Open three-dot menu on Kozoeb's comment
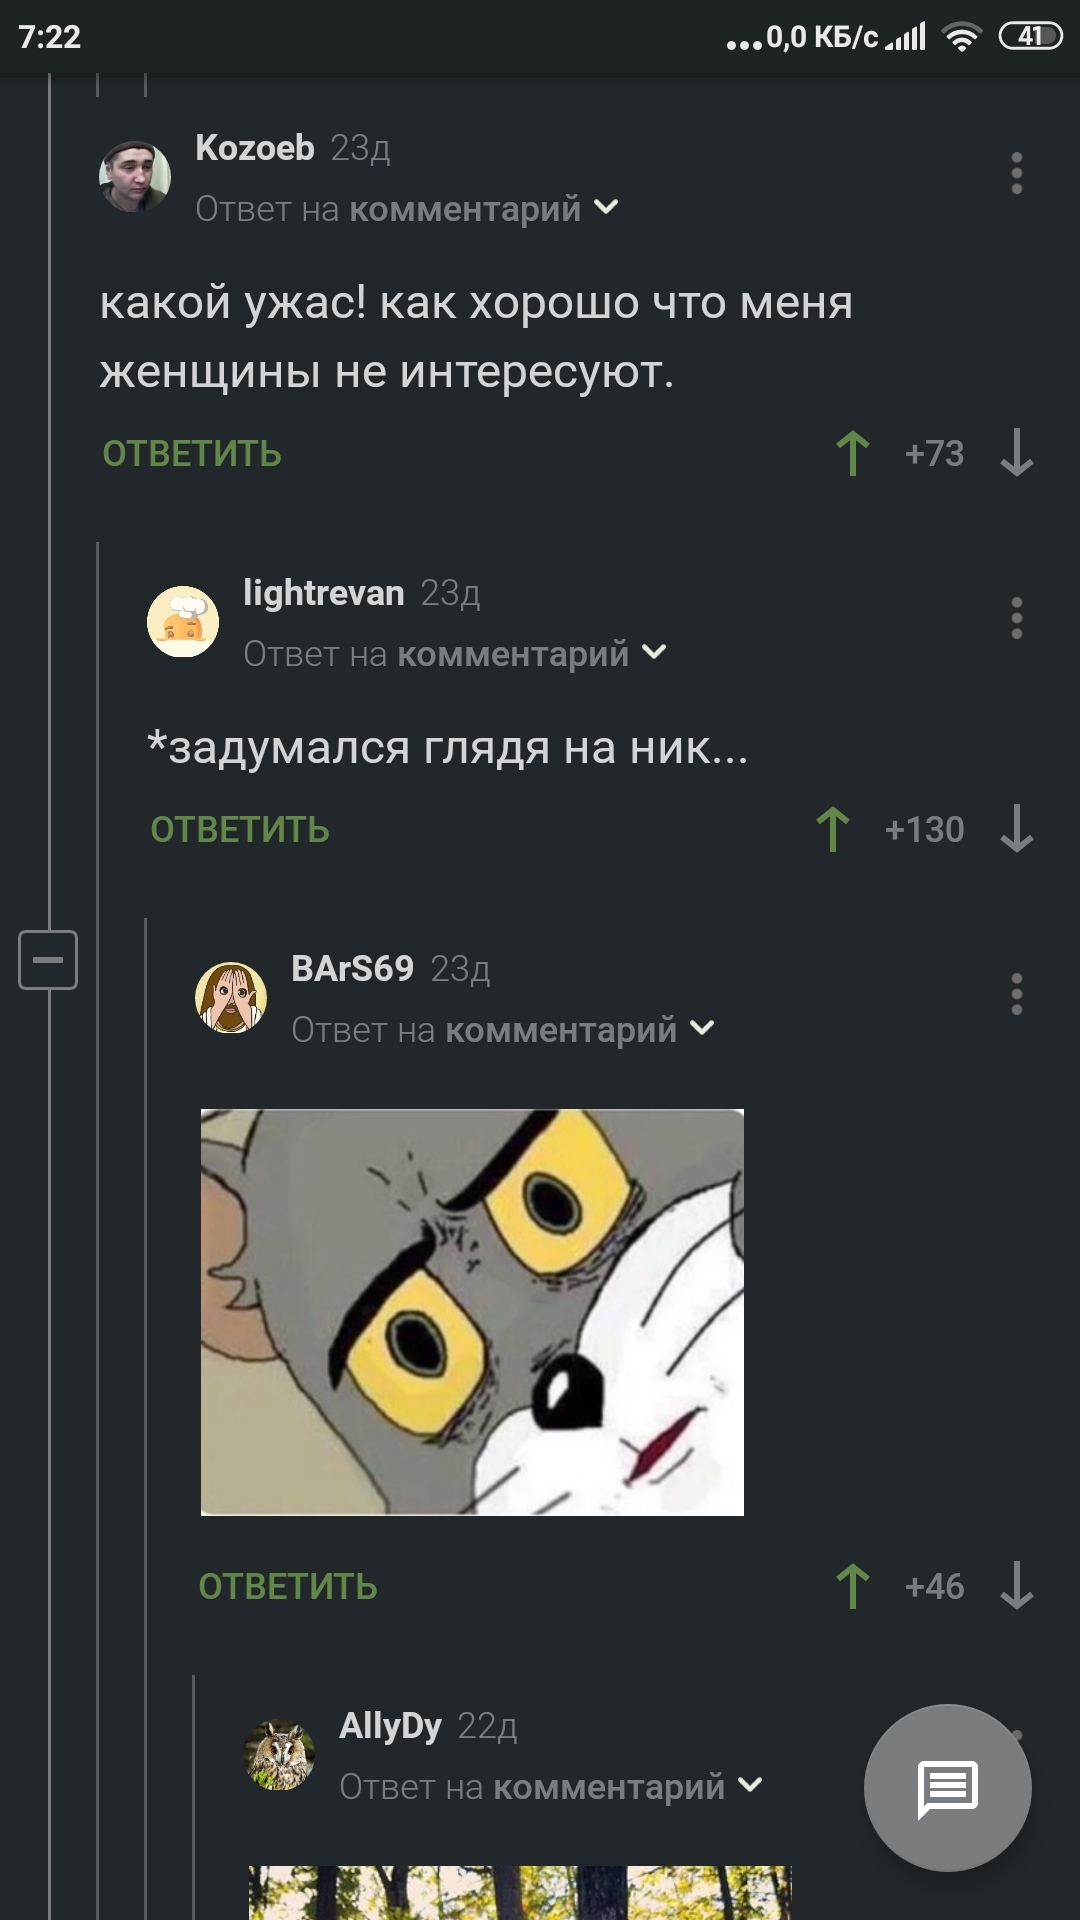 [1017, 173]
